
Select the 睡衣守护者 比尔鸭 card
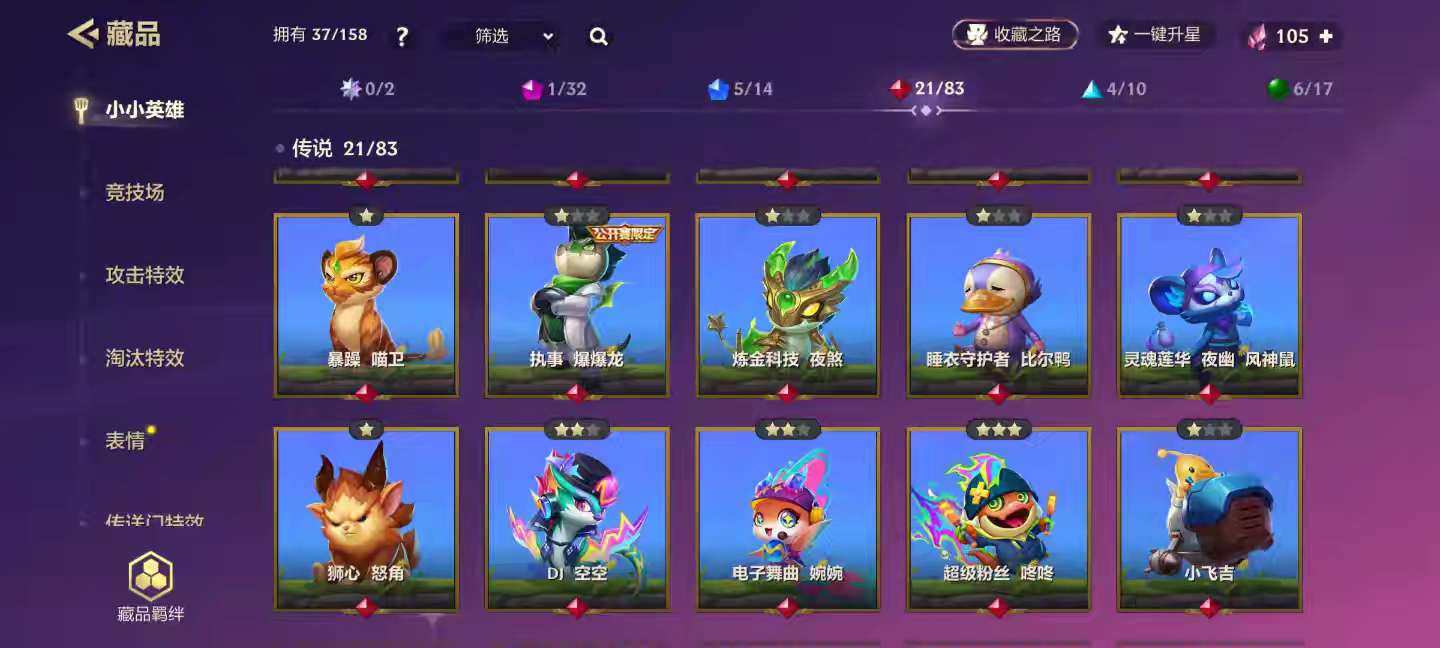point(999,305)
